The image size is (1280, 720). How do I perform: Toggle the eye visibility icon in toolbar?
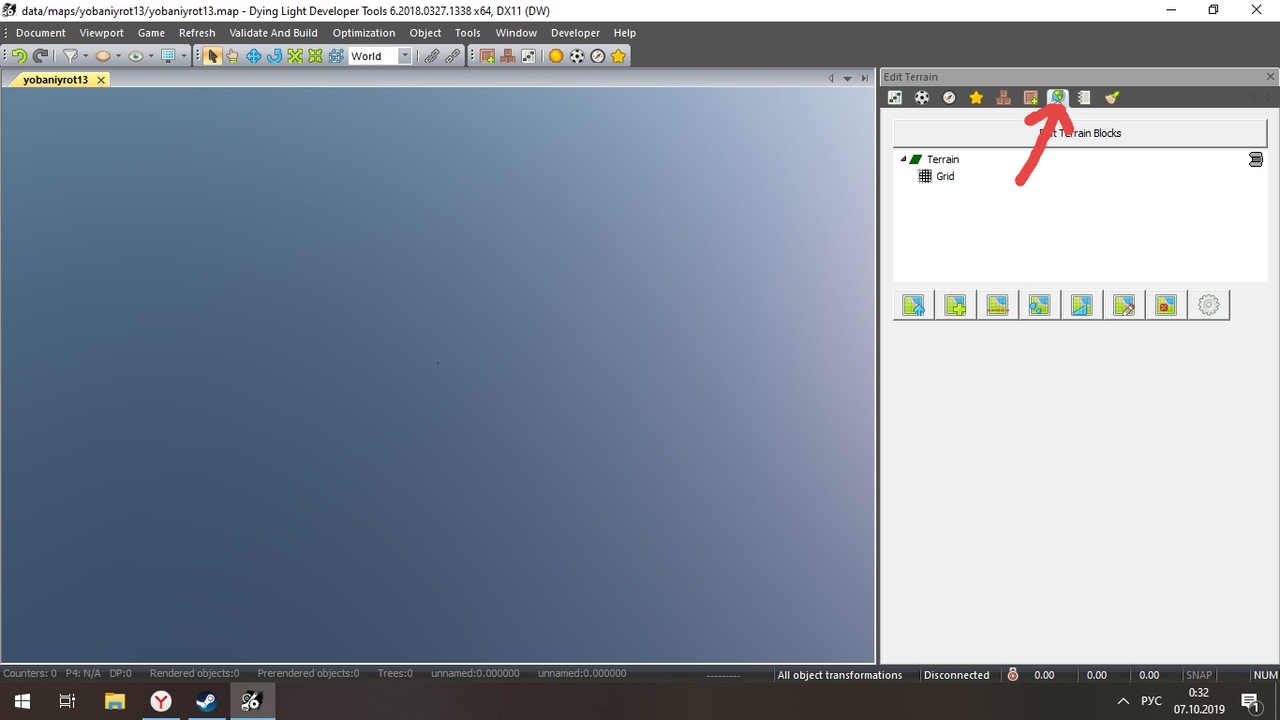[x=135, y=56]
